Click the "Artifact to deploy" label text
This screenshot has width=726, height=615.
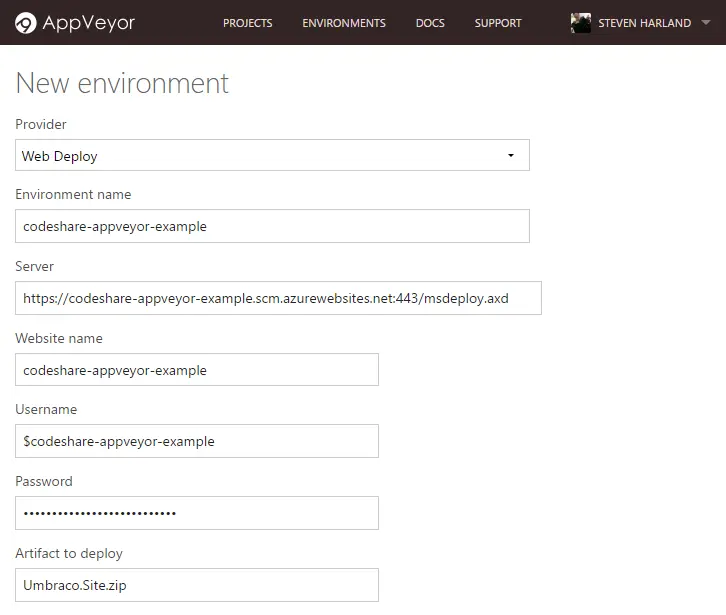coord(69,553)
